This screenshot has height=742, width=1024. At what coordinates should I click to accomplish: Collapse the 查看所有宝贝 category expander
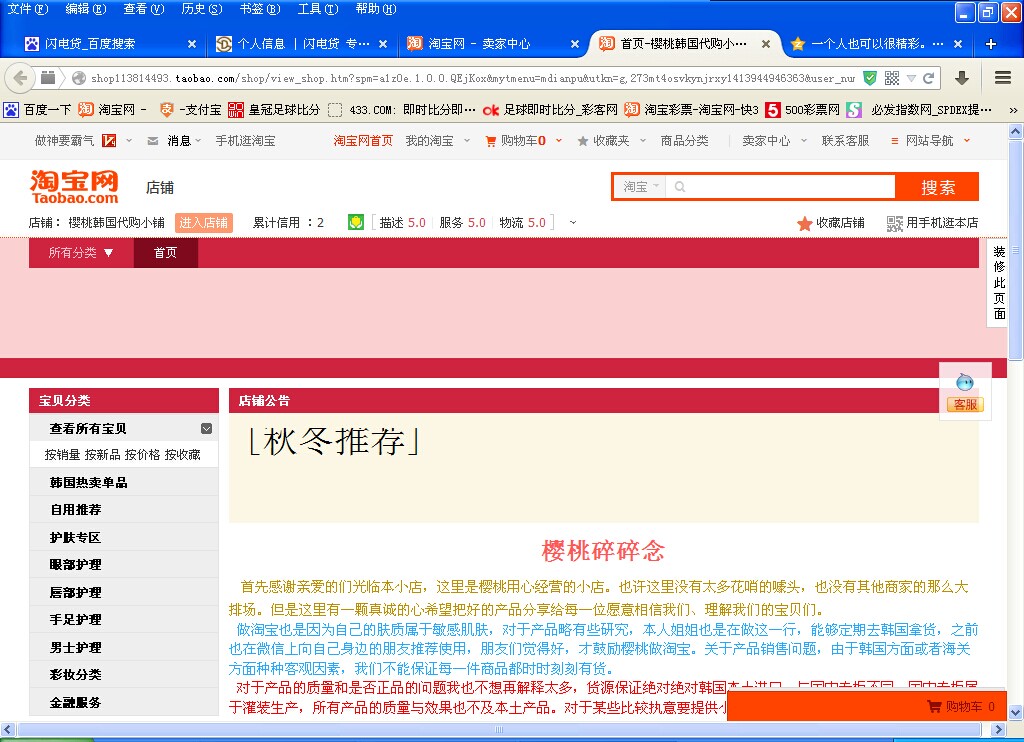click(x=206, y=429)
